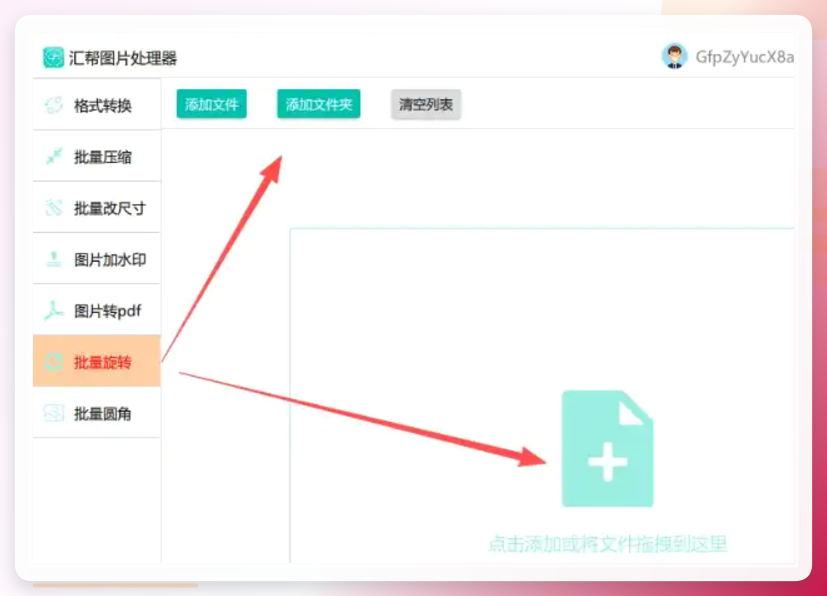
Task: Switch to the 批量压缩 section
Action: pos(97,156)
